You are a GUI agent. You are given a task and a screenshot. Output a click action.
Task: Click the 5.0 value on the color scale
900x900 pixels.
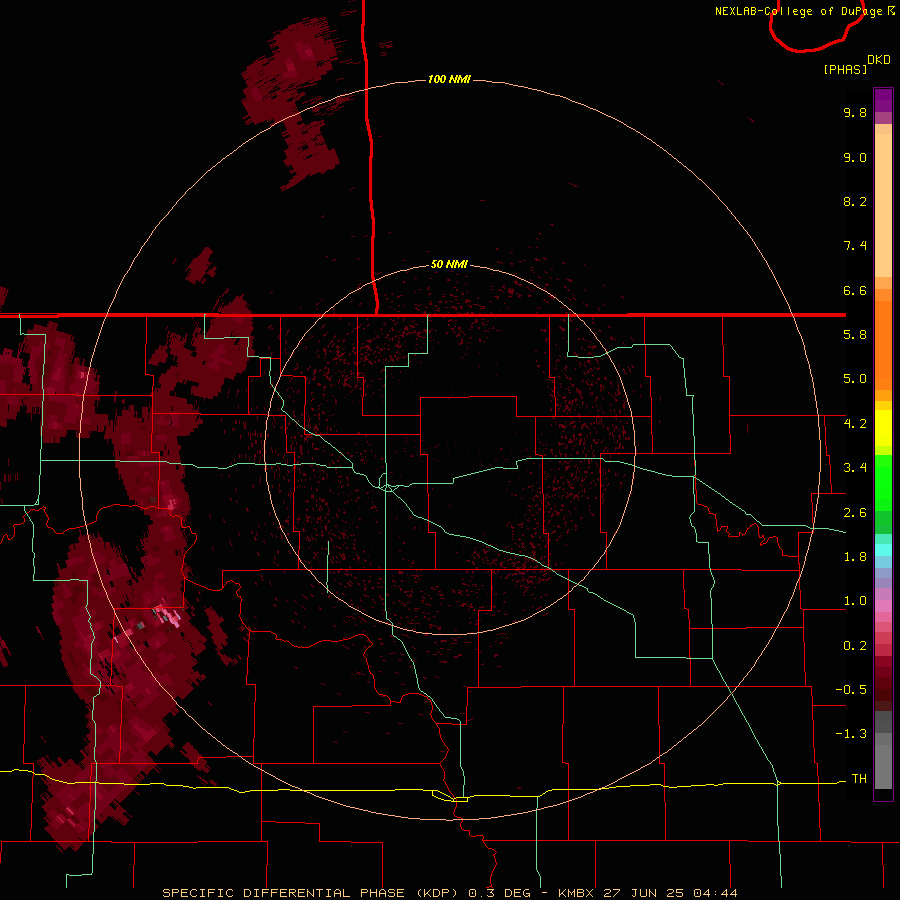855,379
